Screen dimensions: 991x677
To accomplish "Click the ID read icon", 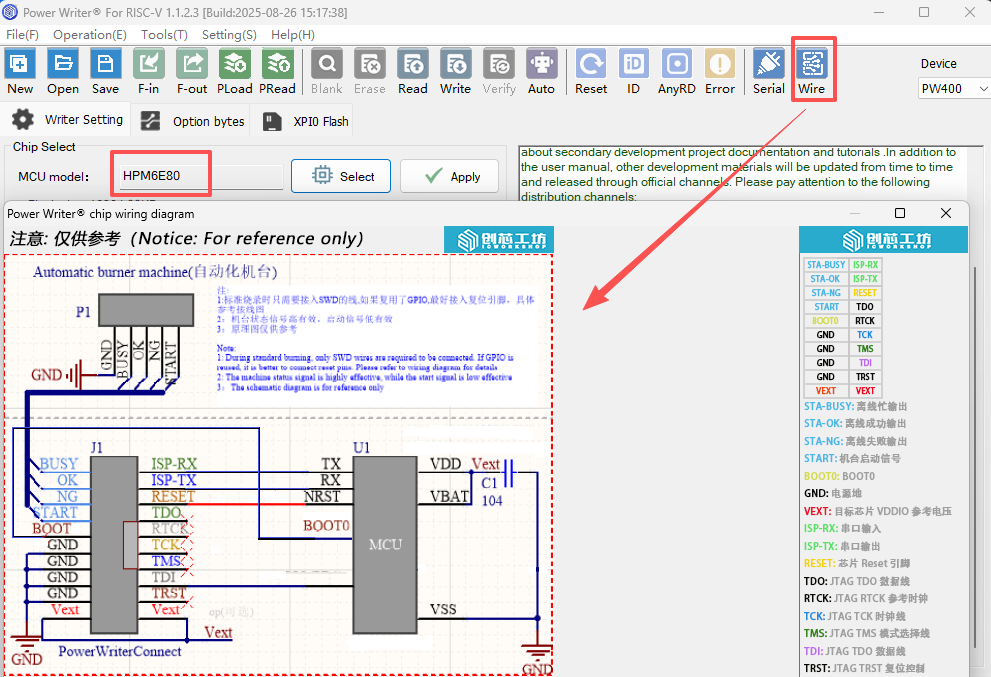I will (x=633, y=72).
